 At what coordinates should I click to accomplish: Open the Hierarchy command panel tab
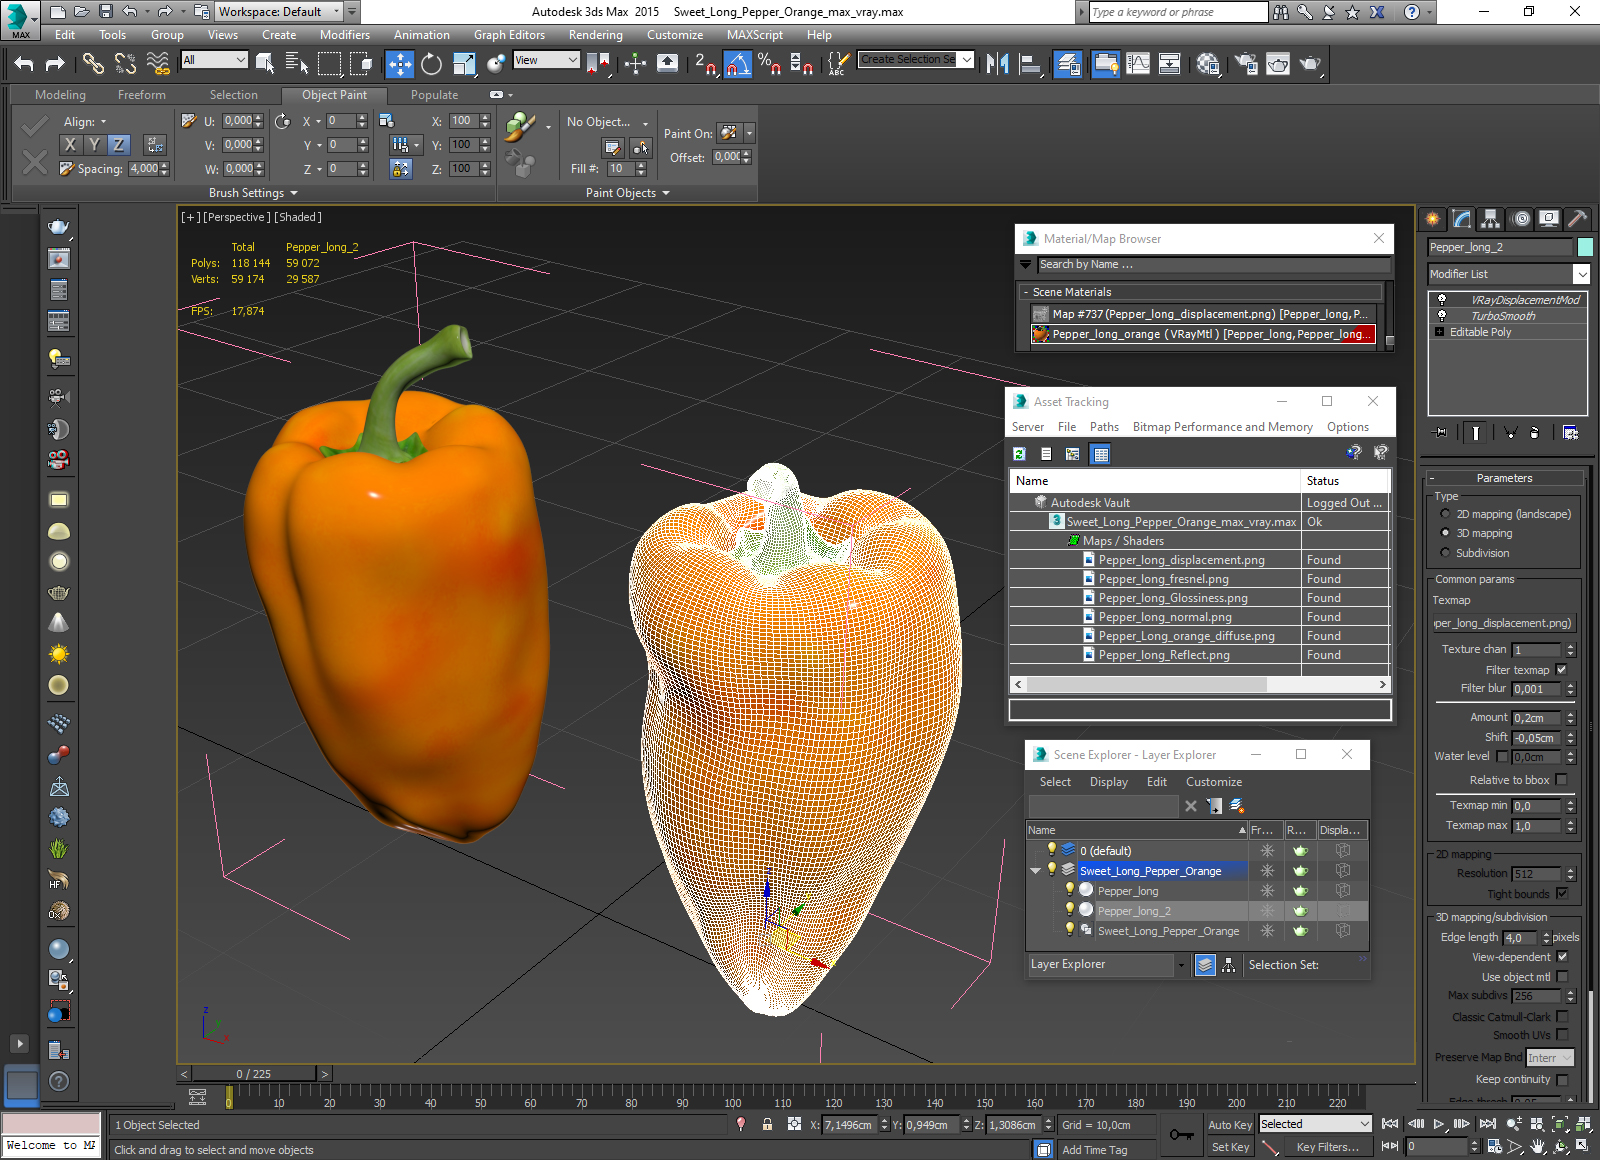coord(1491,218)
